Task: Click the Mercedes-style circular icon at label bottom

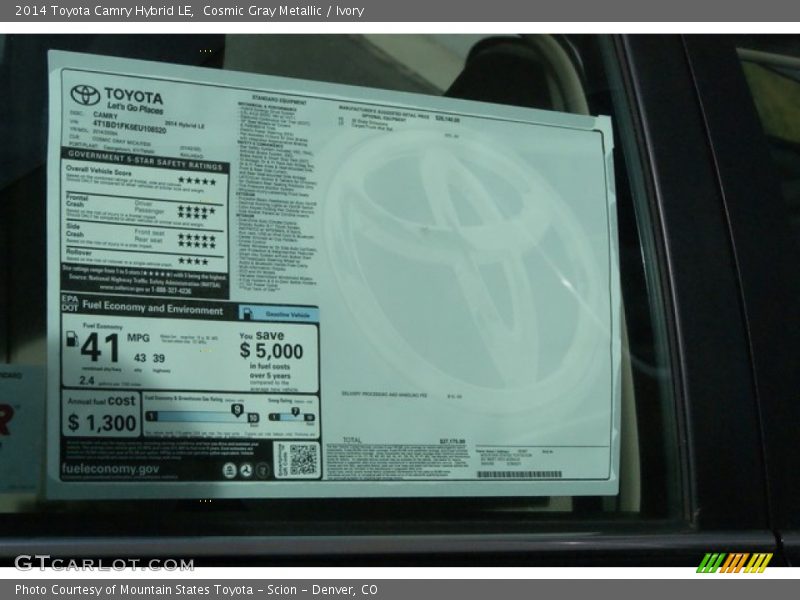Action: 247,469
